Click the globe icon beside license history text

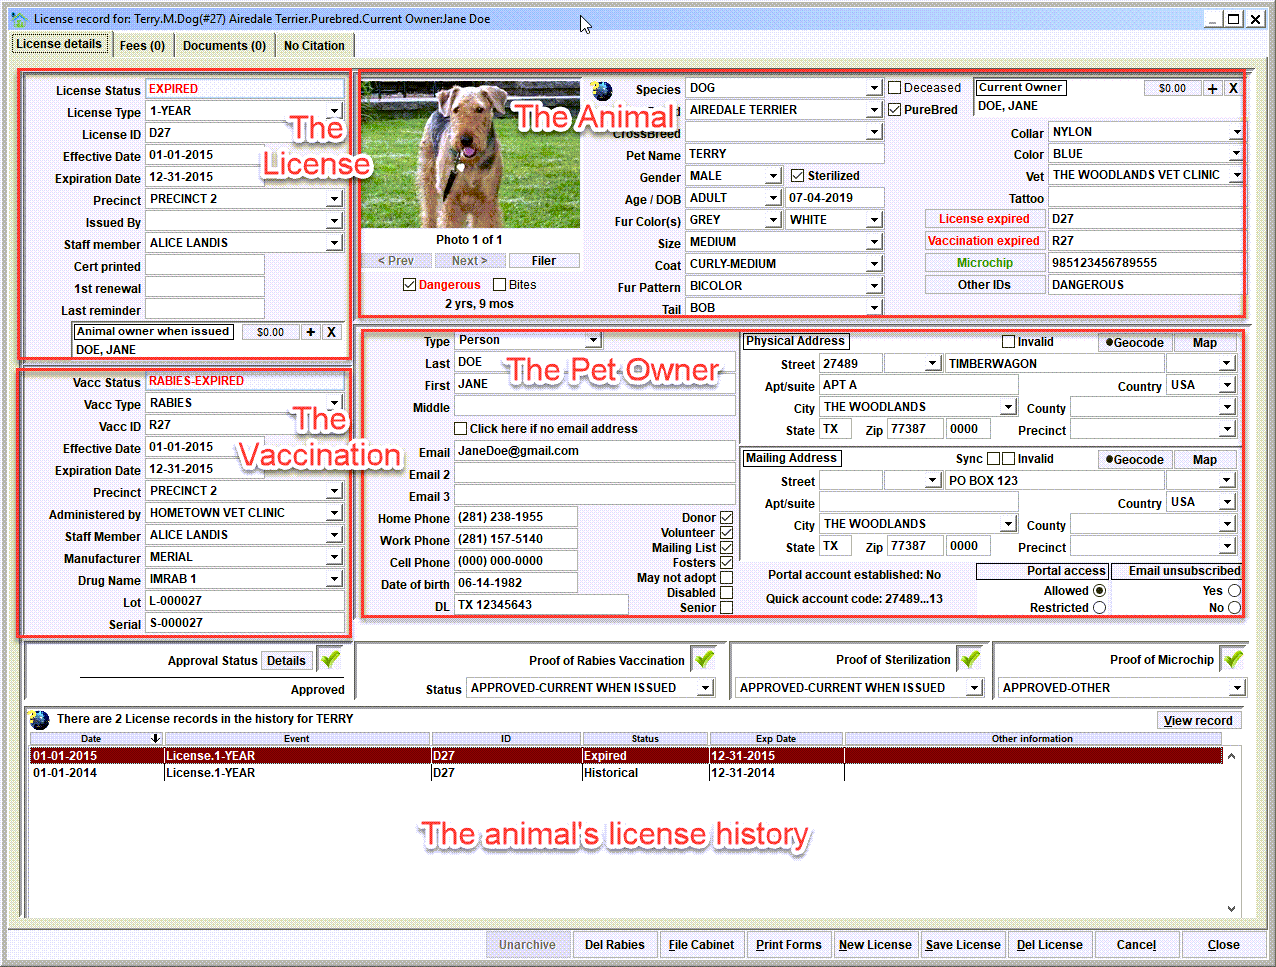click(x=40, y=719)
